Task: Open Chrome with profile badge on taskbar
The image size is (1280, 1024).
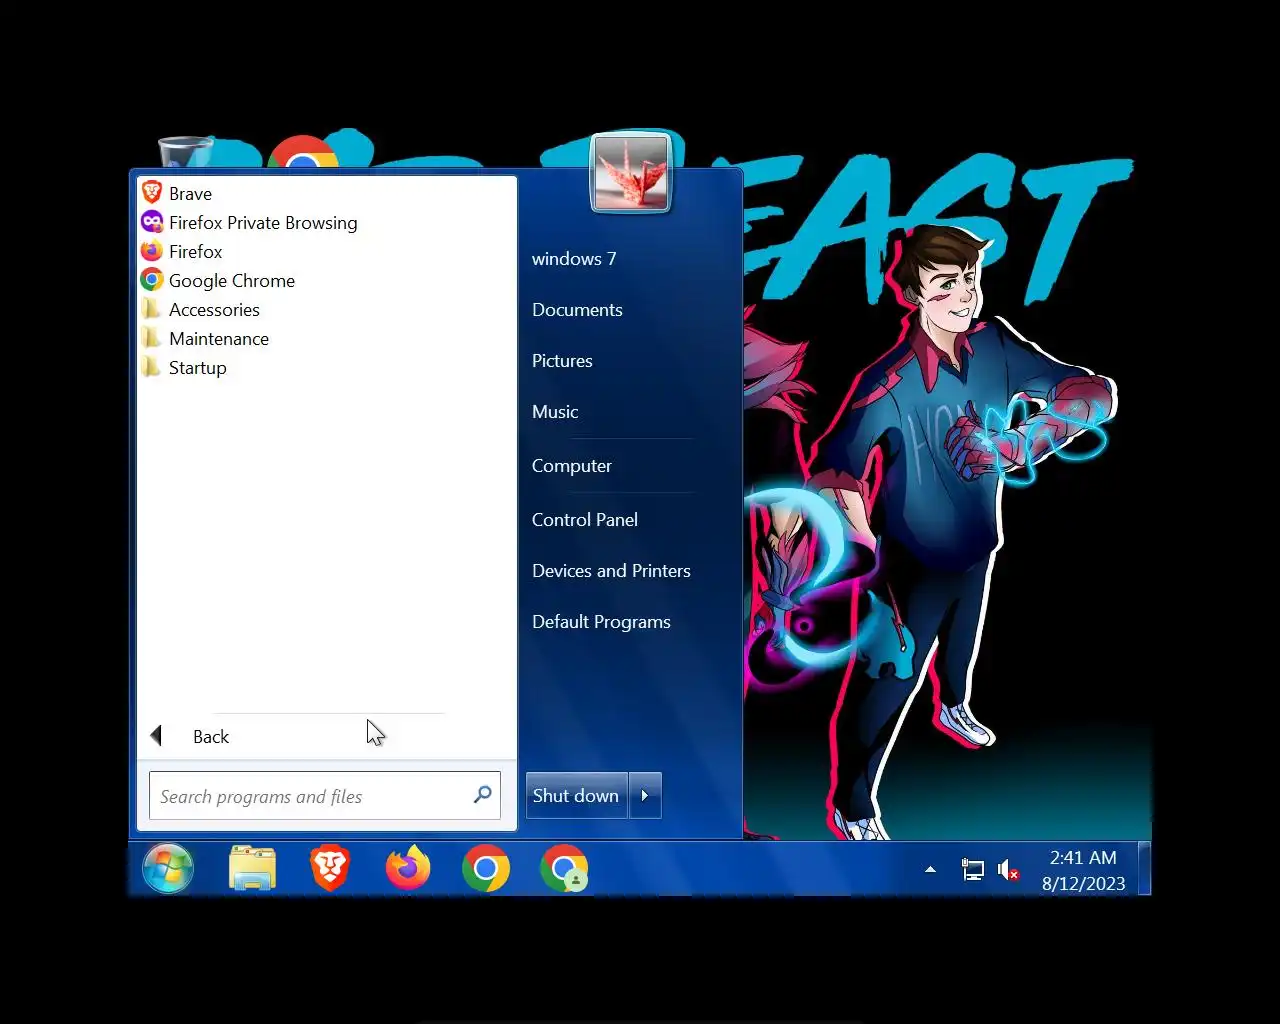Action: click(564, 868)
